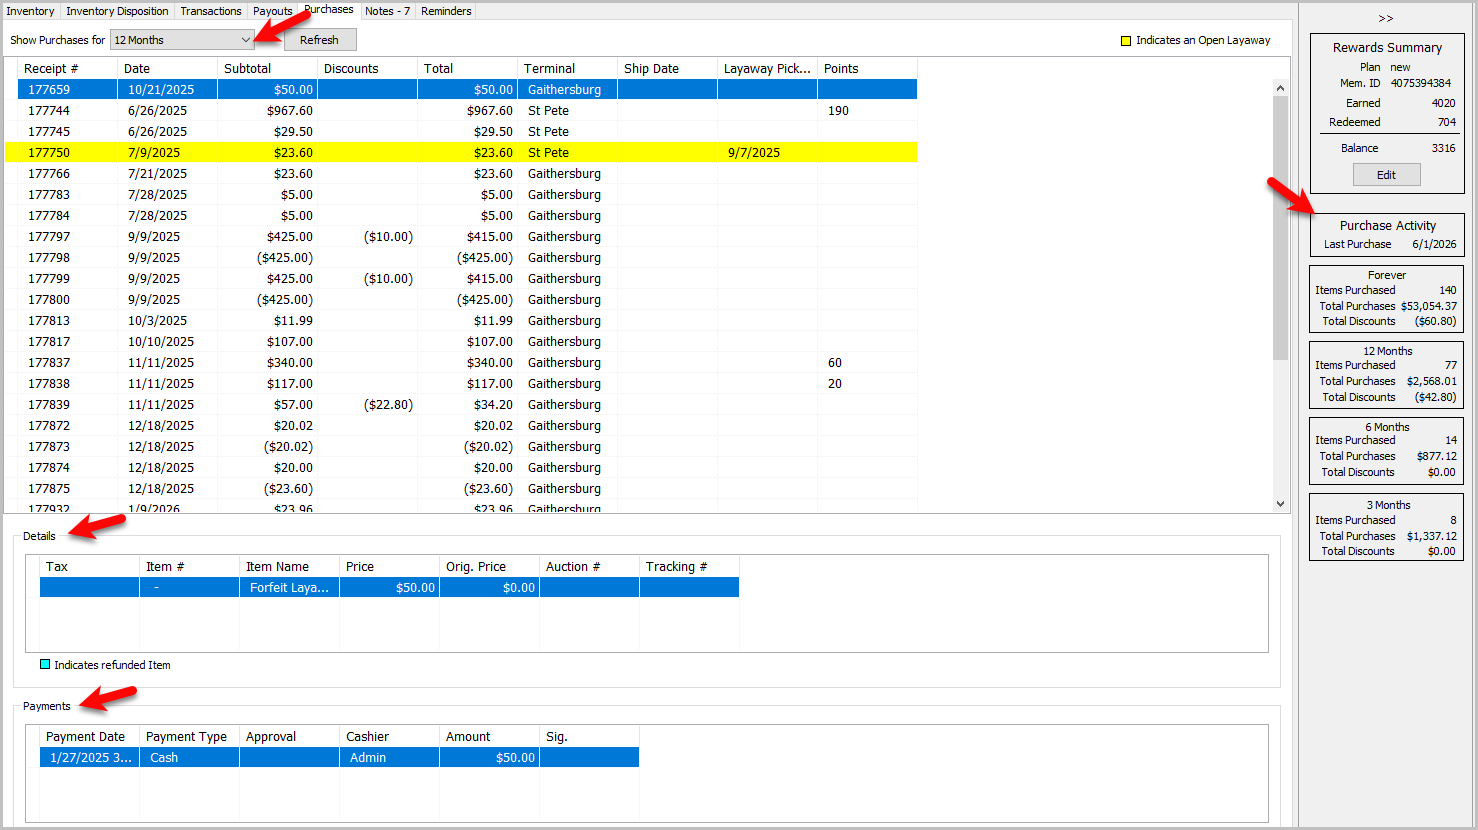Click the Discounts column header
This screenshot has height=830, width=1478.
coord(368,68)
